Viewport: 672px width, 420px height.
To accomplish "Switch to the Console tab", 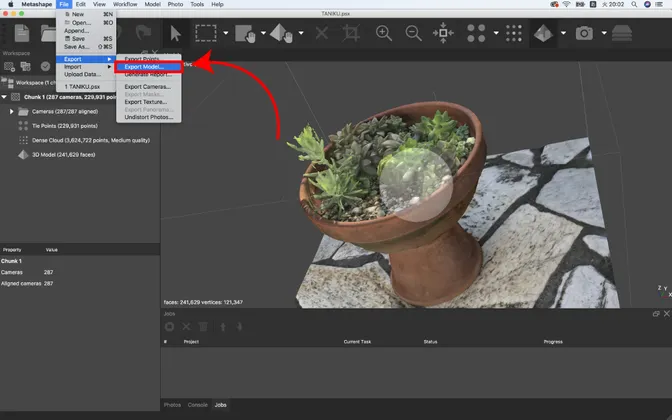I will click(198, 404).
